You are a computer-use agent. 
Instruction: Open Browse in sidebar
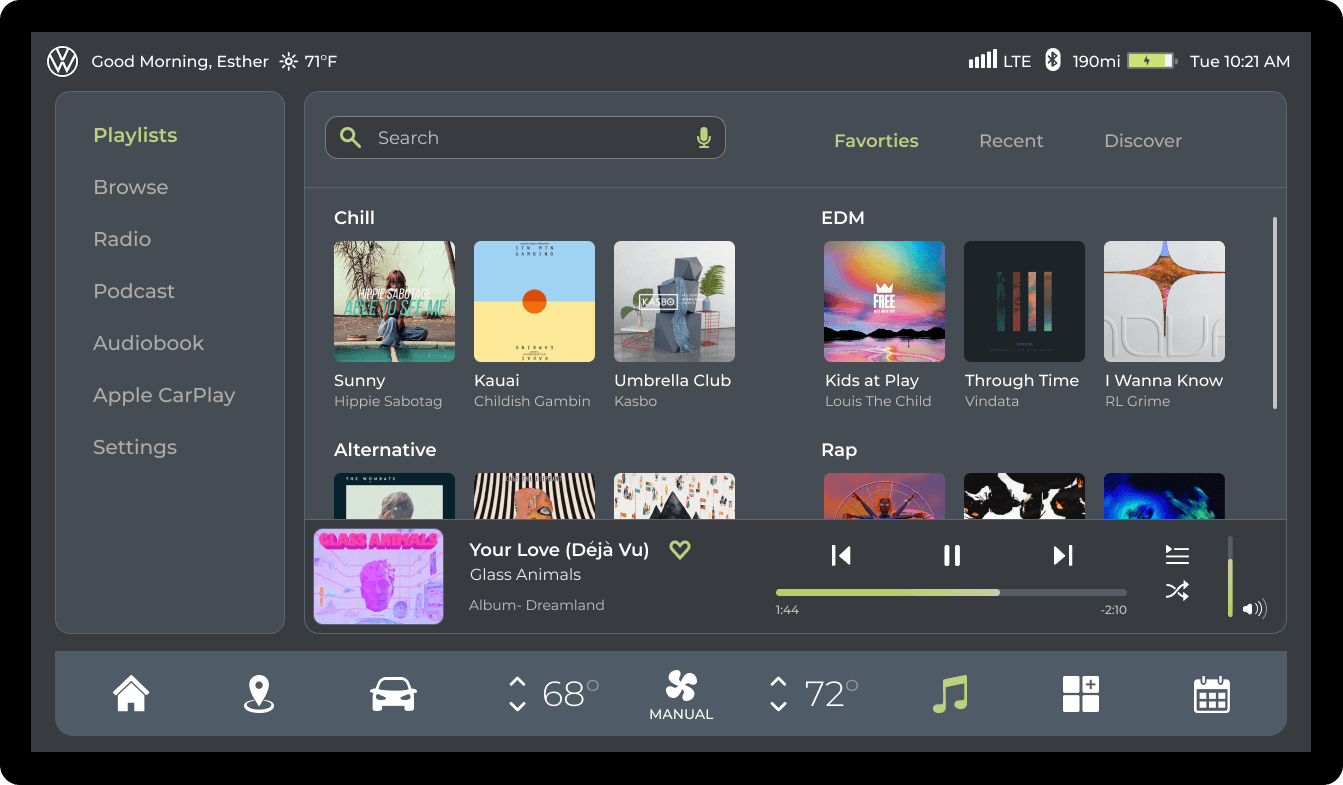131,187
